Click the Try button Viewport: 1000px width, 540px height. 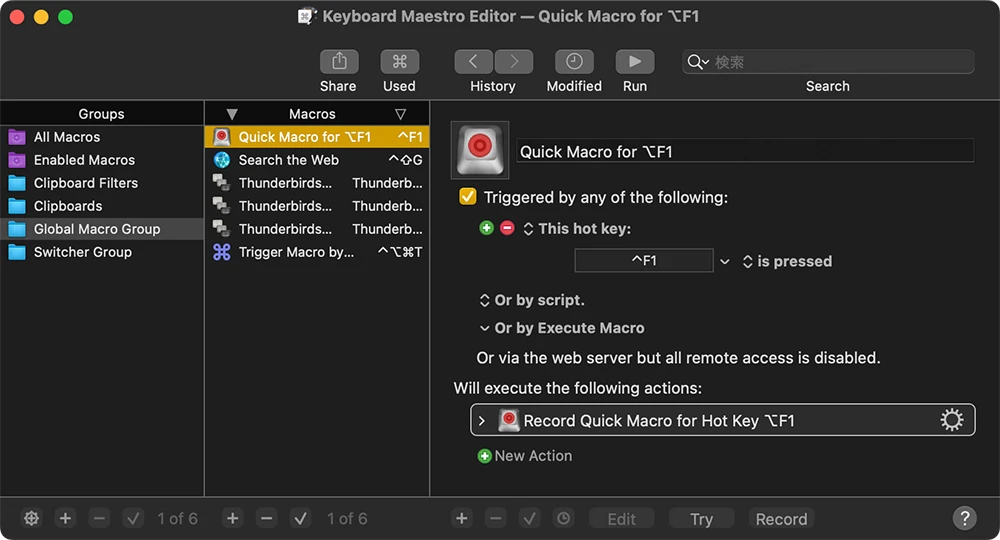tap(701, 519)
